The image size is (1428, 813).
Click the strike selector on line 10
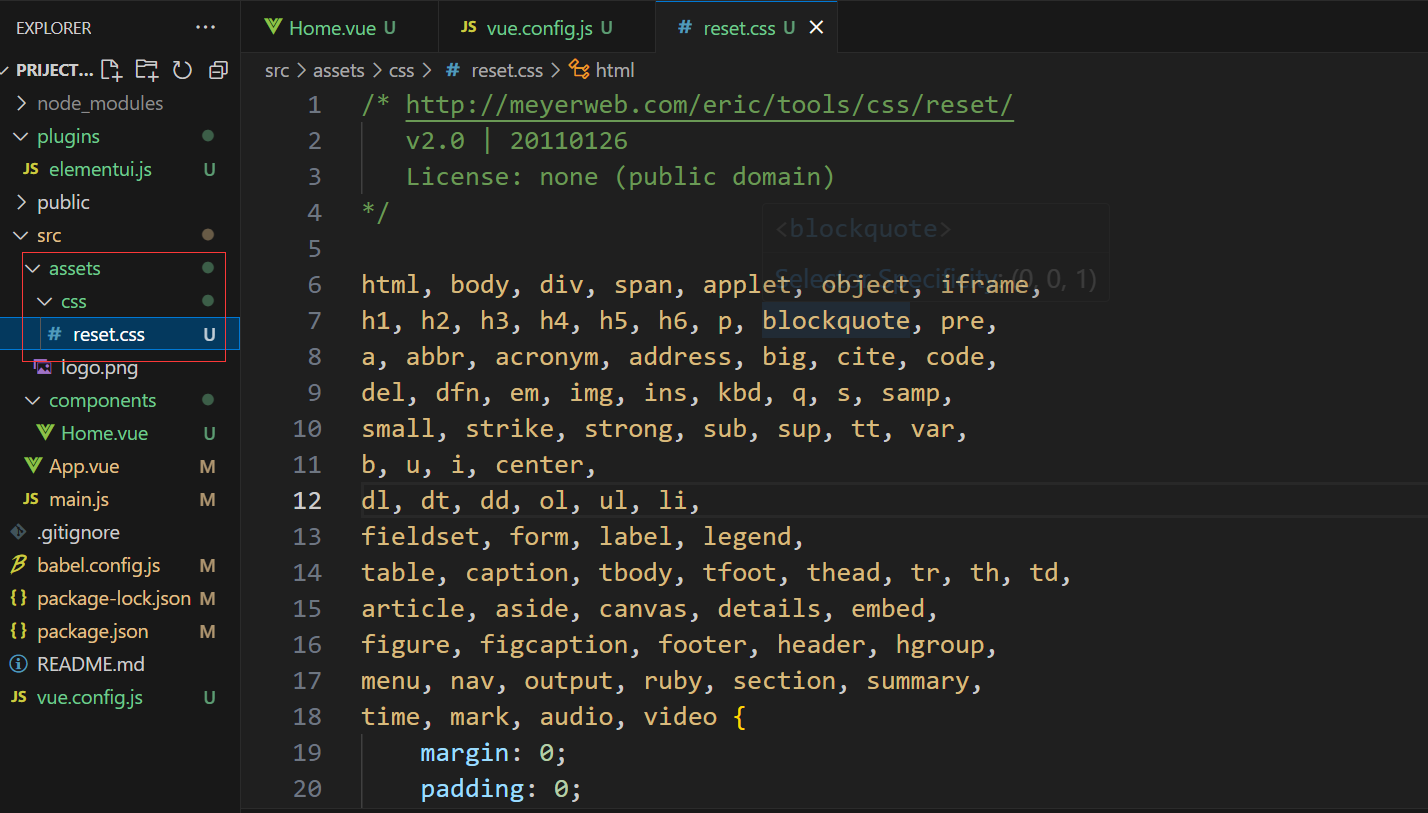510,429
